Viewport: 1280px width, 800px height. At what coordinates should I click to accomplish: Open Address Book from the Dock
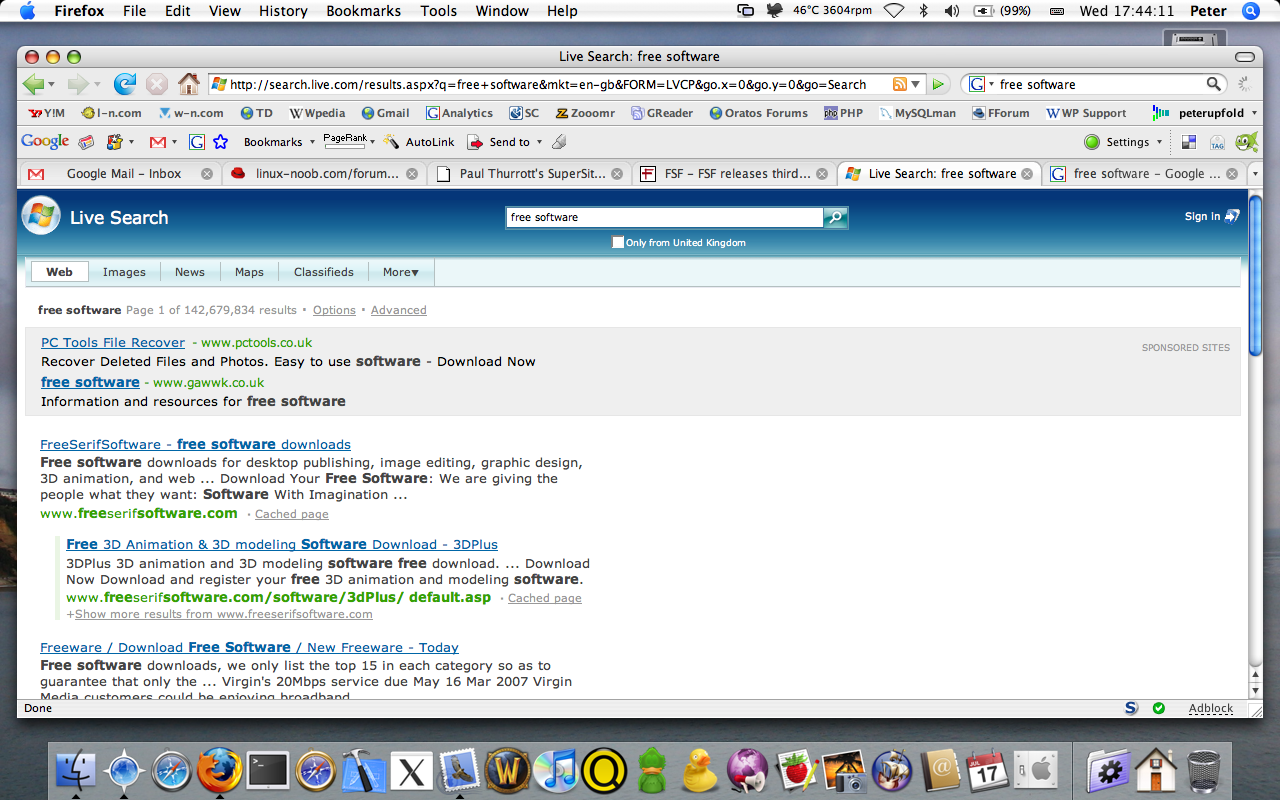pyautogui.click(x=940, y=771)
